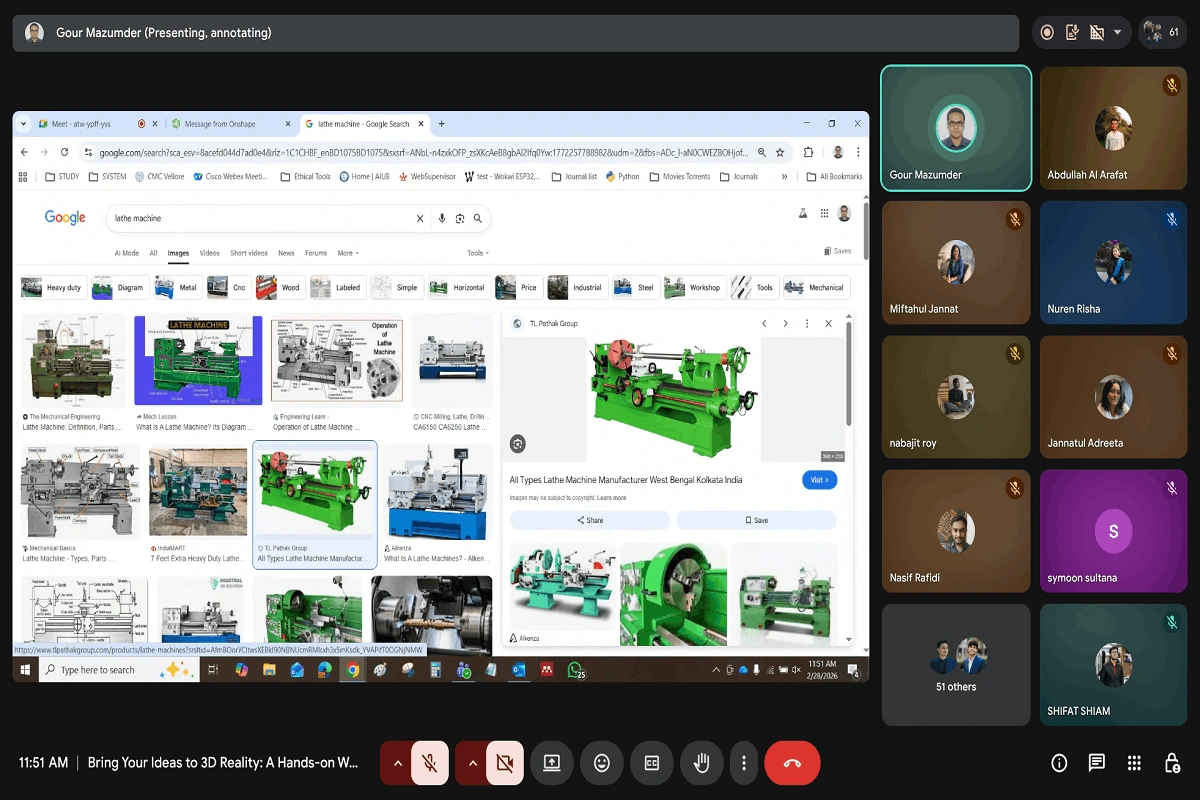Open the 61 participants list
This screenshot has height=800, width=1200.
pos(1163,32)
